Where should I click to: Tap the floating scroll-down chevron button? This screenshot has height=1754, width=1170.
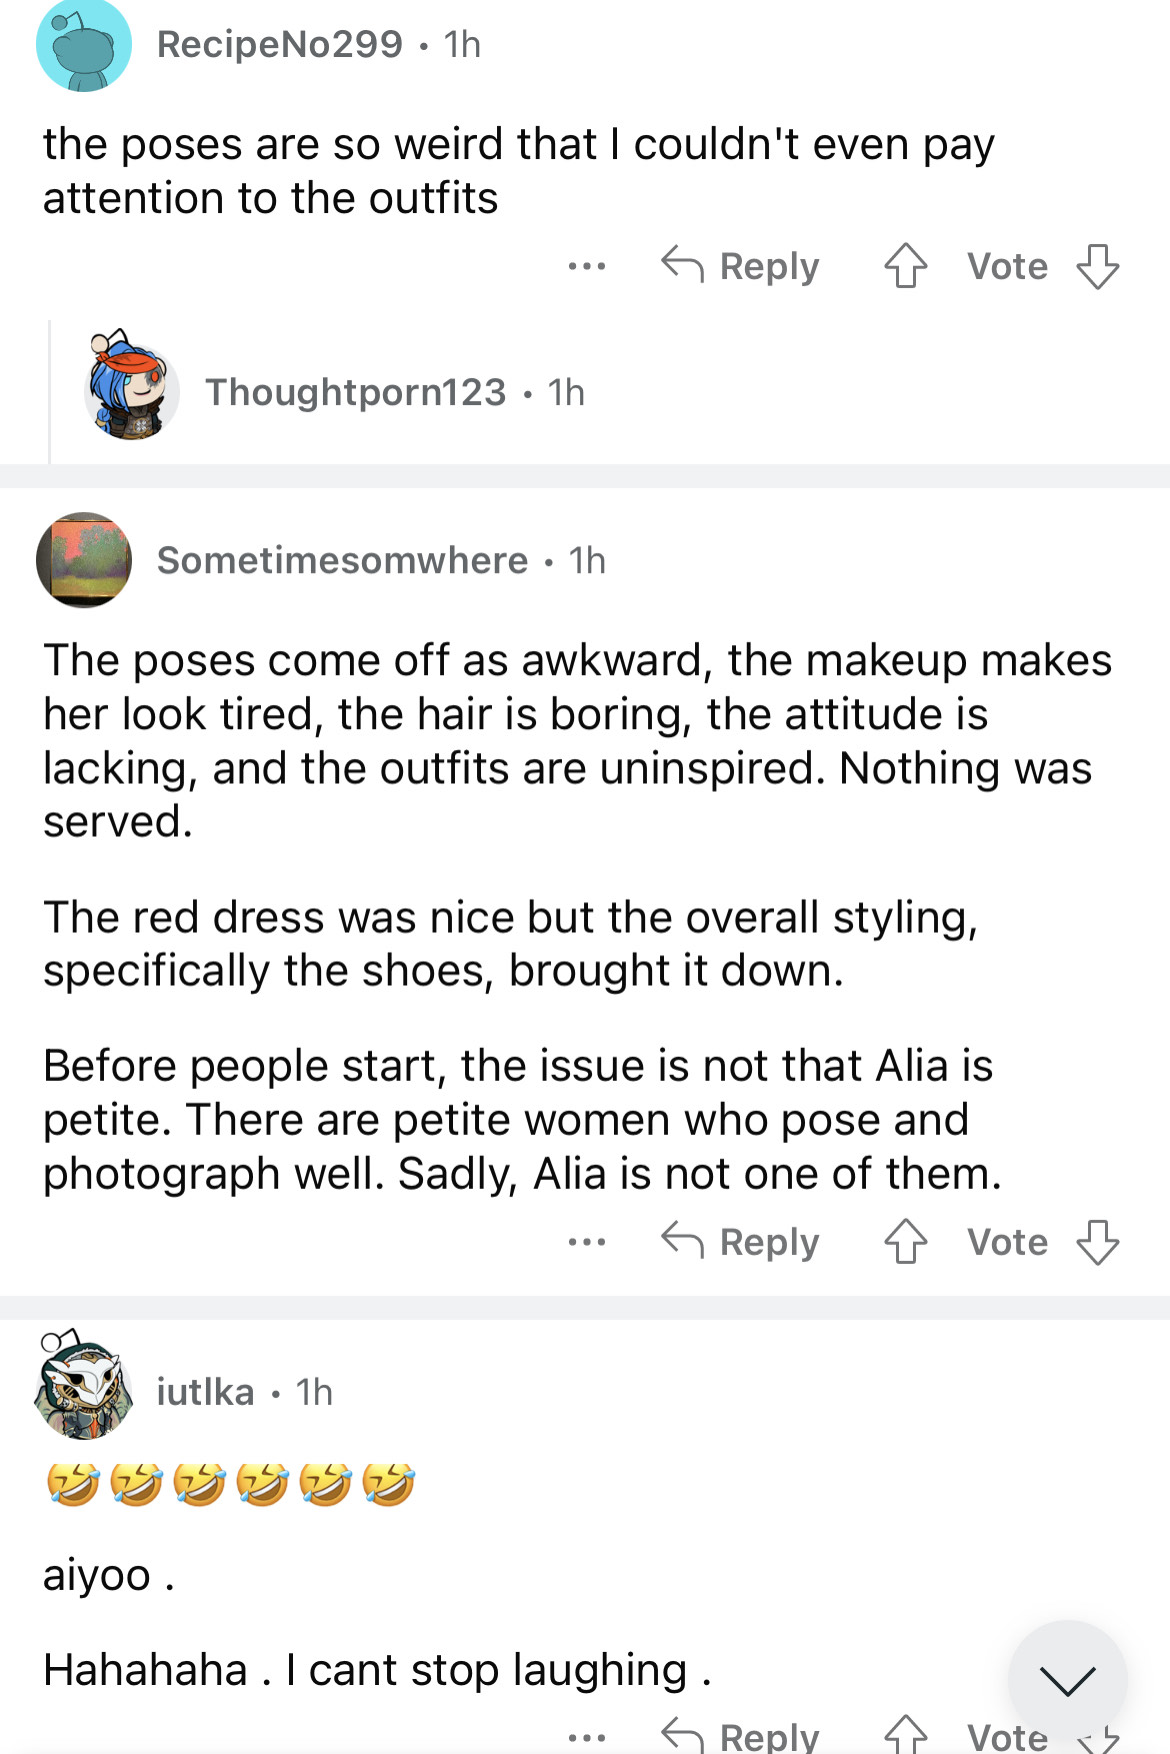(1067, 1680)
